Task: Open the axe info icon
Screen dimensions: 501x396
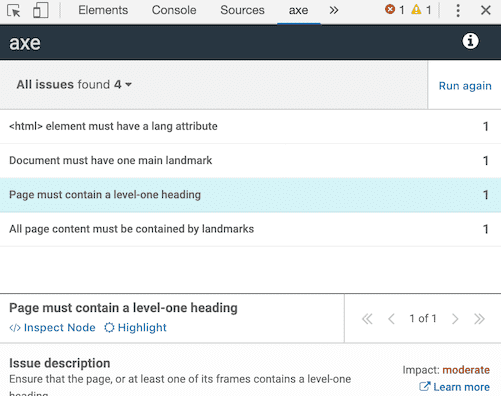Action: pos(470,41)
